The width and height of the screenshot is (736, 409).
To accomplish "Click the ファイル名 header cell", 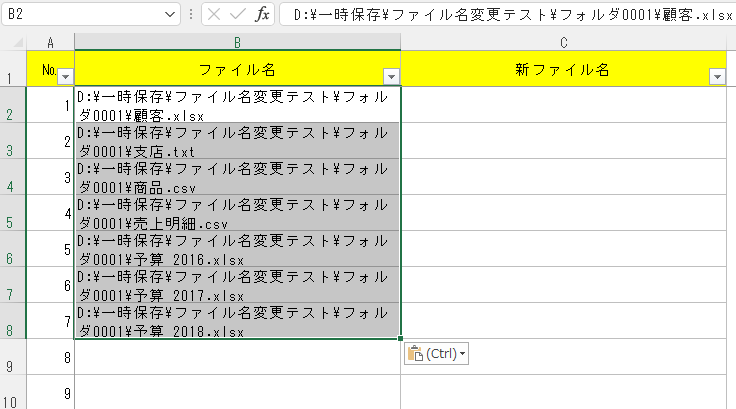I will tap(238, 69).
